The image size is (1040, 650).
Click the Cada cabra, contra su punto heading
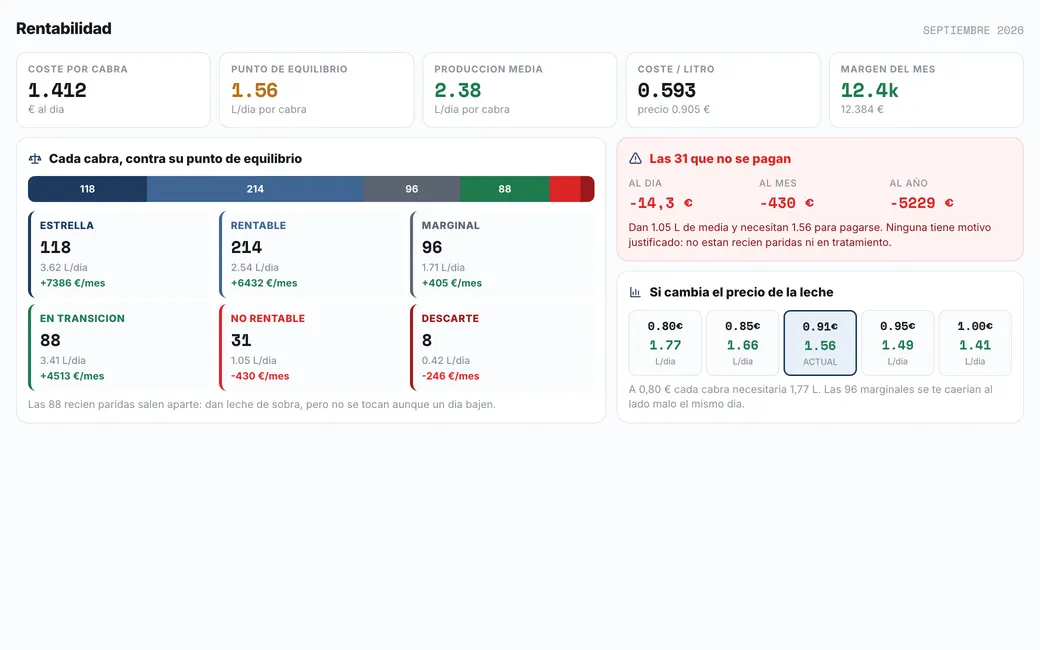(175, 159)
